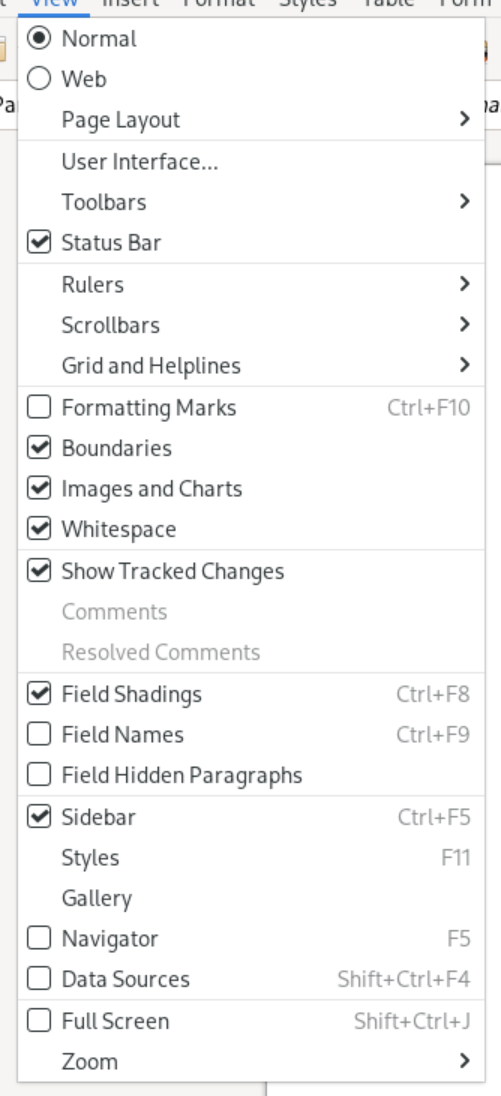Disable the Whitespace option

coord(38,529)
